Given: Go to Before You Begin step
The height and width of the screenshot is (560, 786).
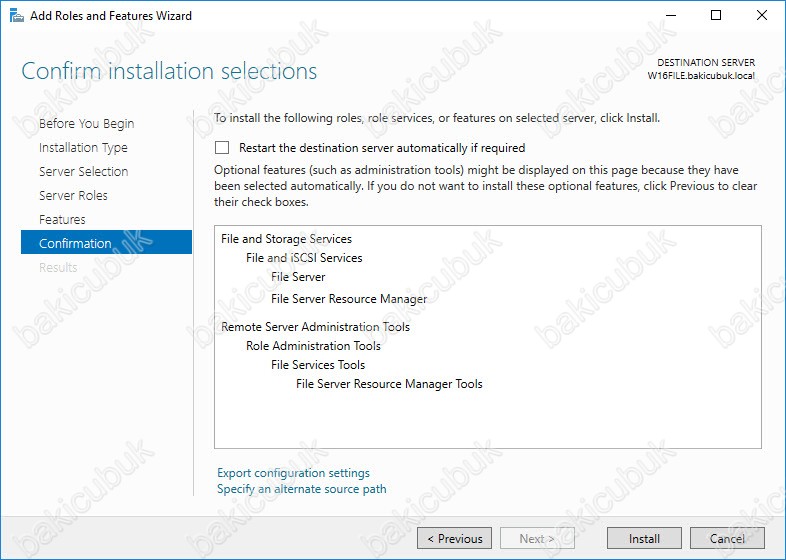Looking at the screenshot, I should (x=87, y=123).
